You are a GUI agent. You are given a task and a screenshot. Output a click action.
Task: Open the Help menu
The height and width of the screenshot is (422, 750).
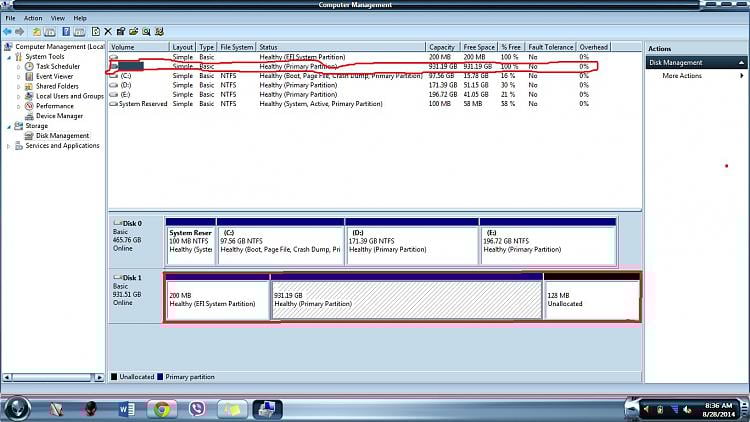80,18
